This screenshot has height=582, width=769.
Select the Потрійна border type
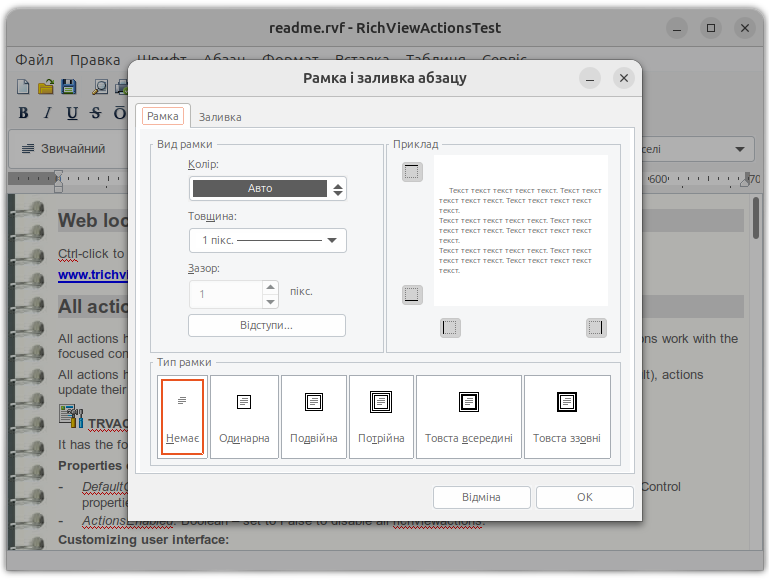381,417
